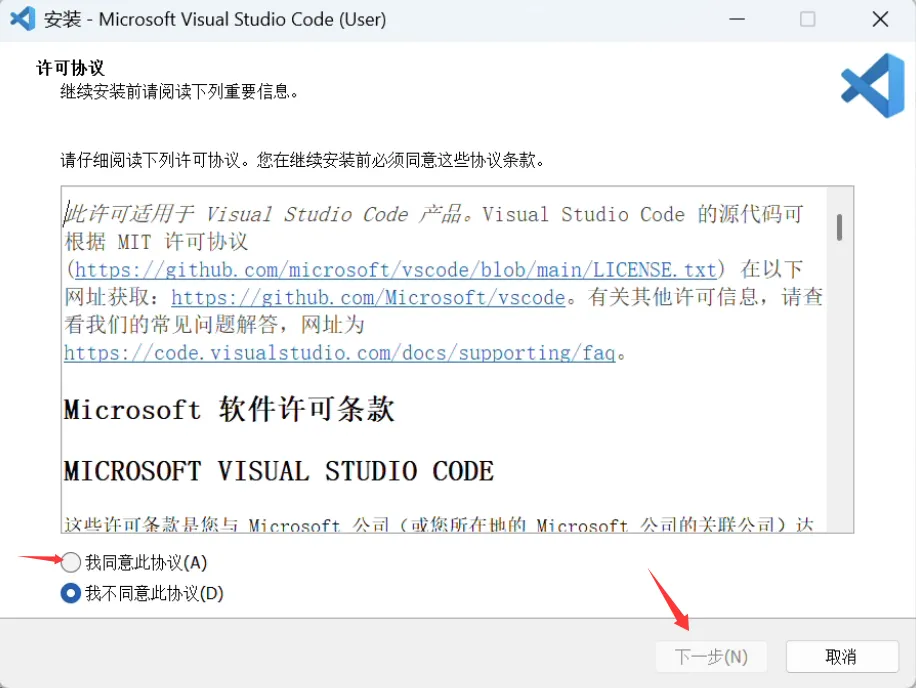
Task: Click the 取消 button
Action: point(841,656)
